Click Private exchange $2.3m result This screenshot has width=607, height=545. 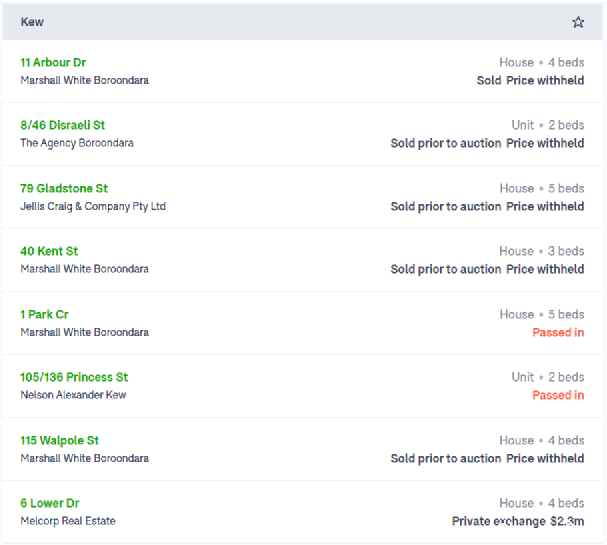518,521
